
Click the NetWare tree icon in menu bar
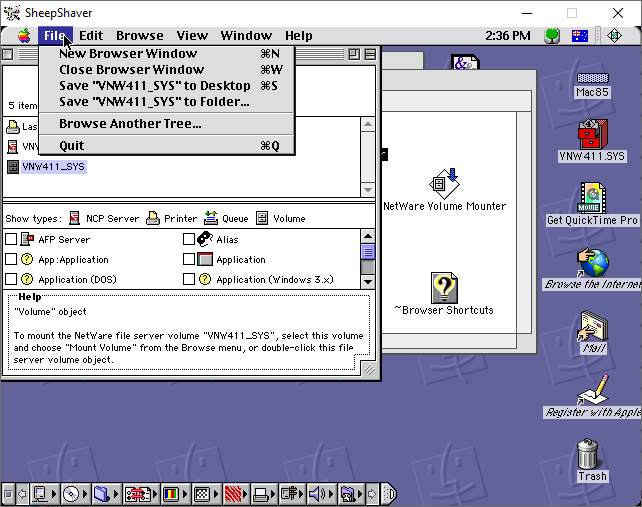(552, 36)
